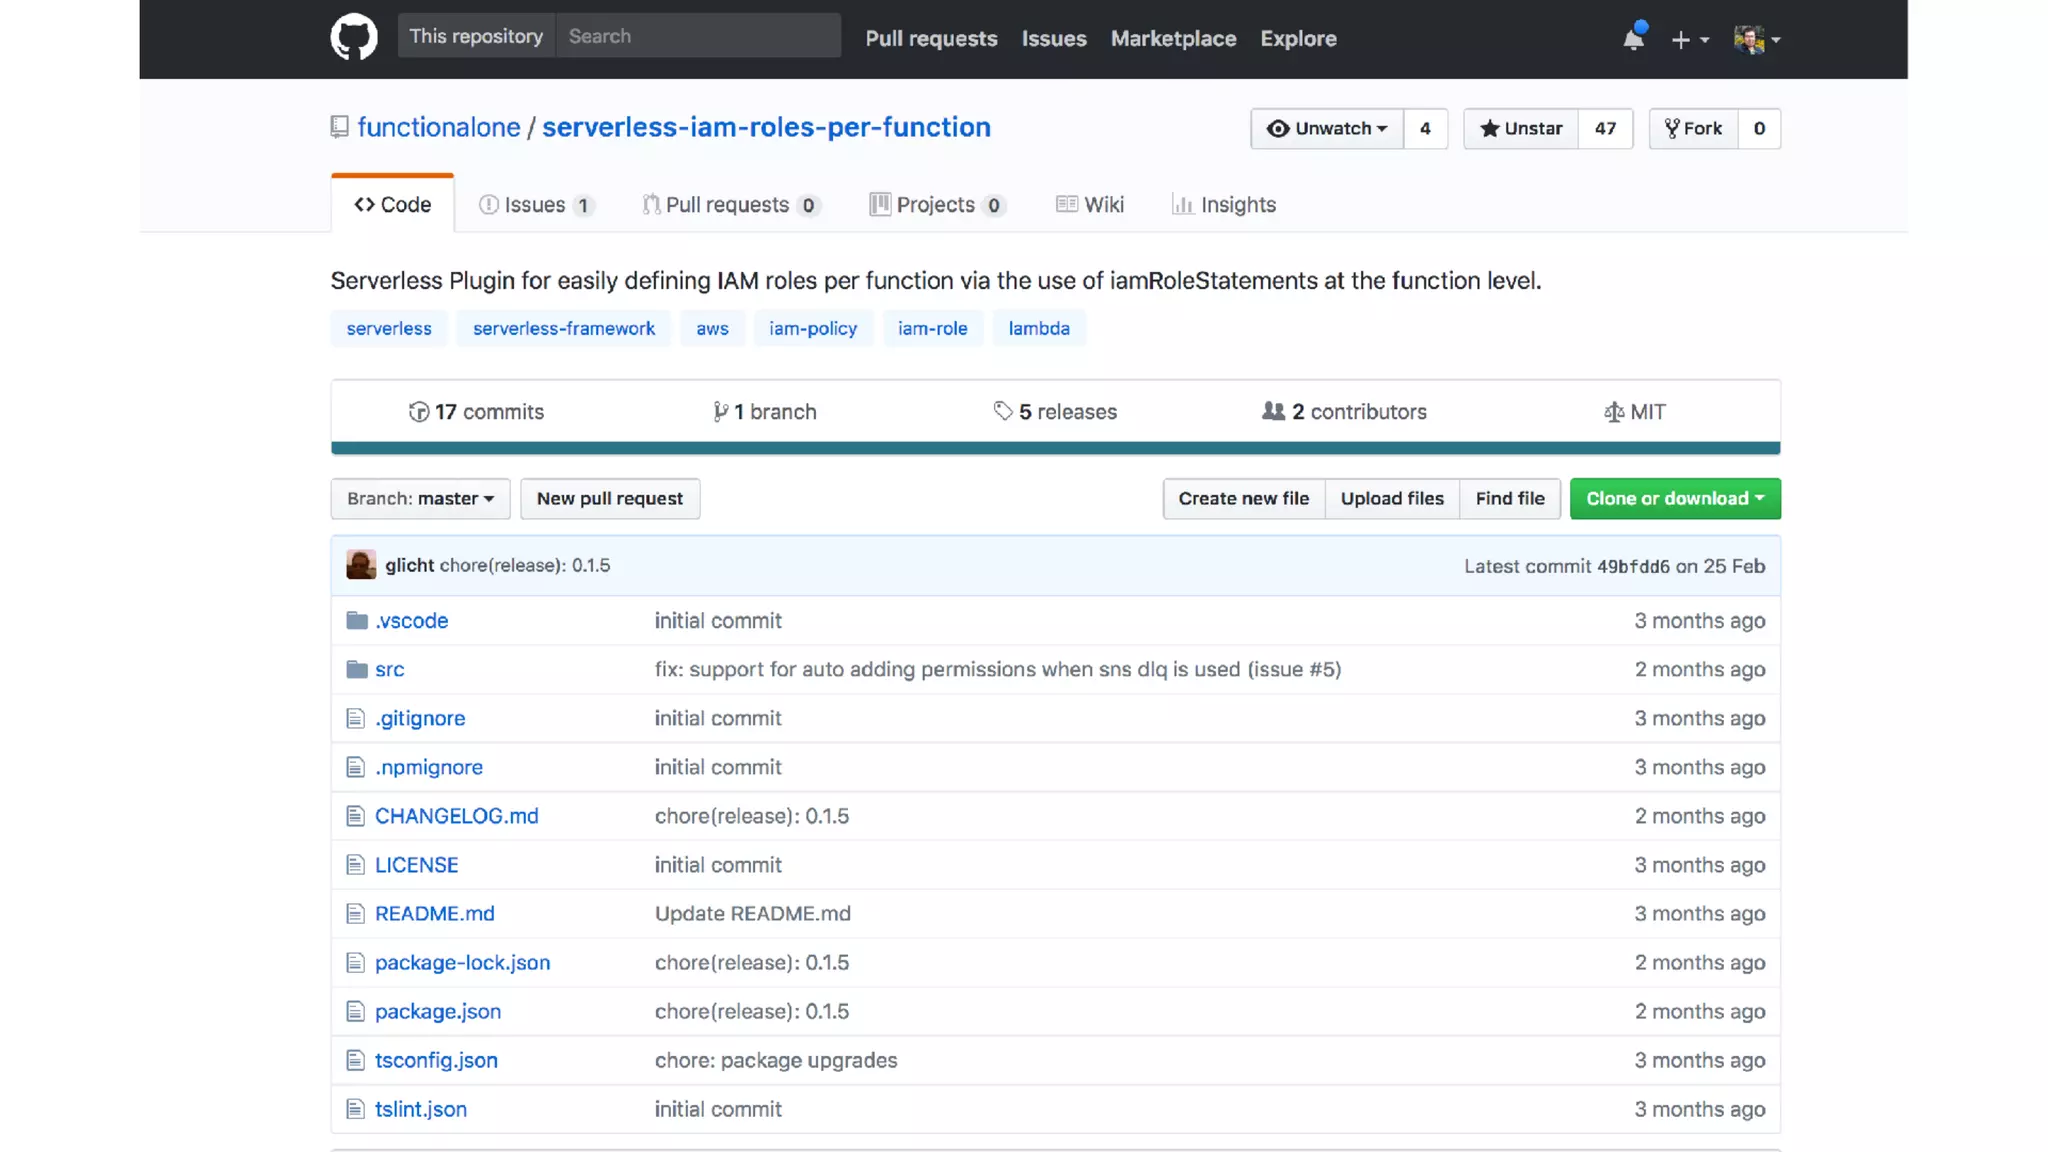Image resolution: width=2048 pixels, height=1152 pixels.
Task: Click the MIT license scale icon
Action: click(1613, 412)
